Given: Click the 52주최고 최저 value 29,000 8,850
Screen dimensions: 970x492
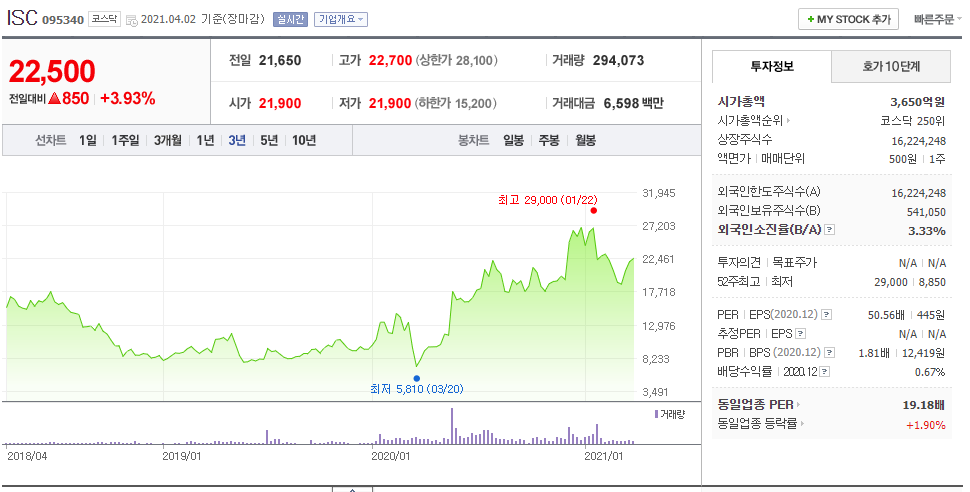Looking at the screenshot, I should point(910,282).
